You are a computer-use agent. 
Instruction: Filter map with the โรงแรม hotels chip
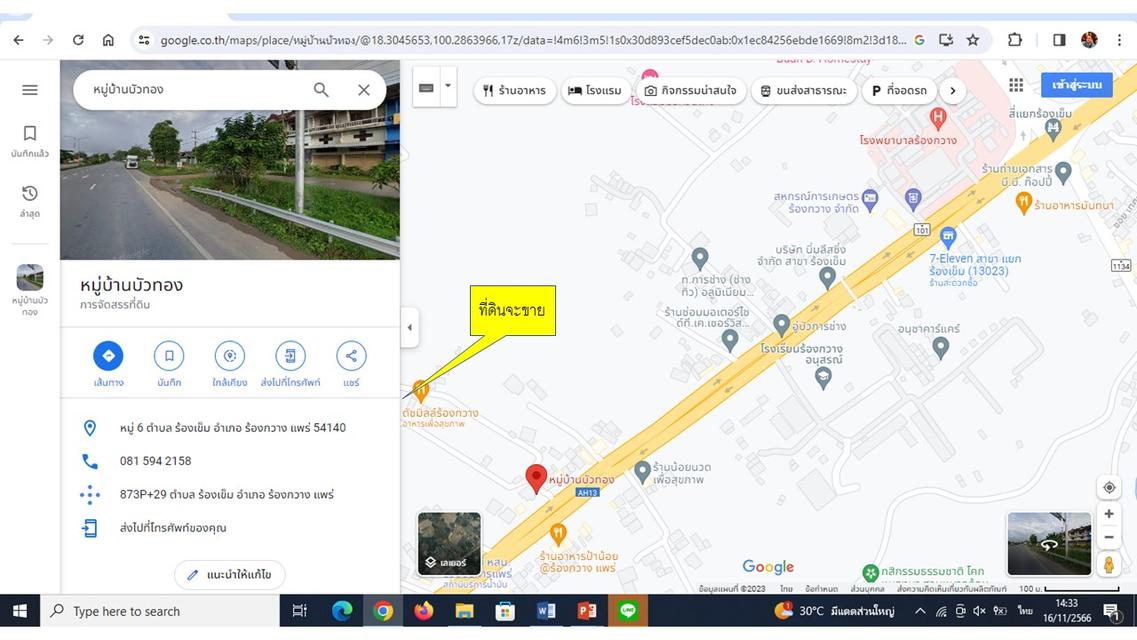595,90
